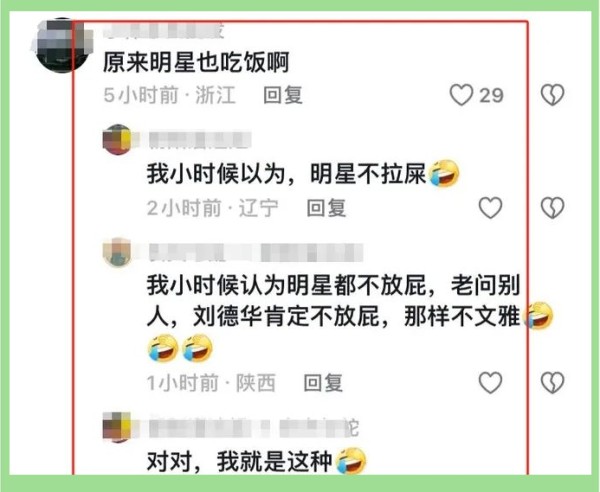The width and height of the screenshot is (600, 492).
Task: Tap 回复 under the 辽宁 comment
Action: (x=326, y=208)
